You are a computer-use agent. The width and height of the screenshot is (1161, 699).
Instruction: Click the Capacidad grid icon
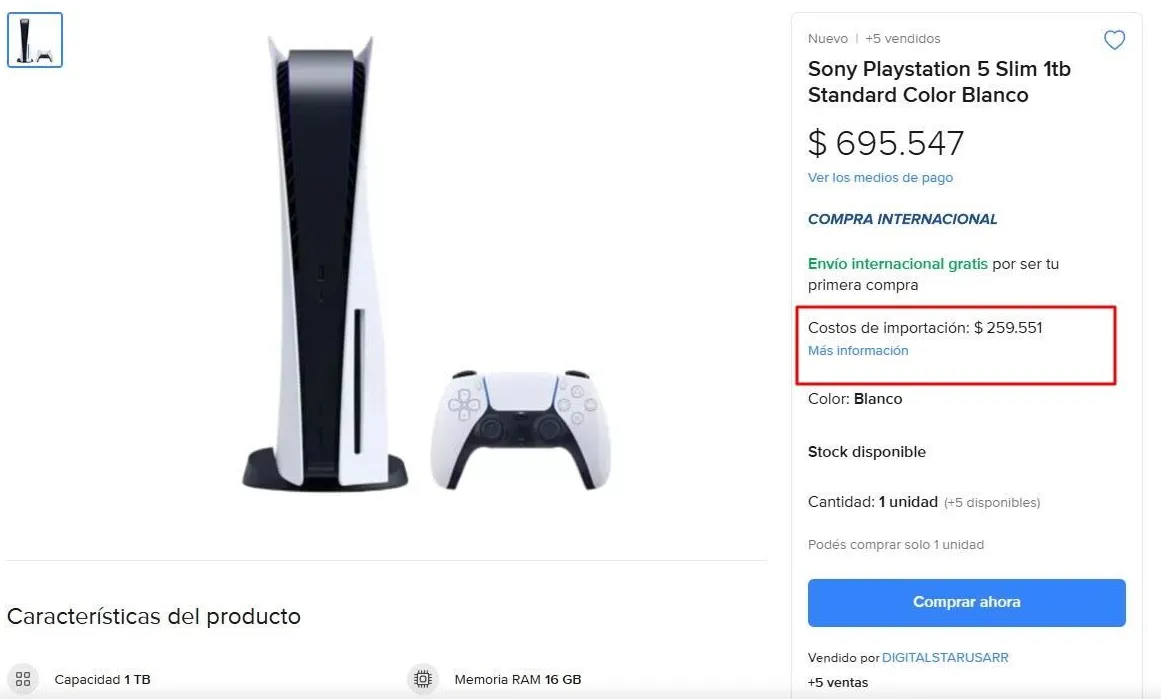point(22,679)
